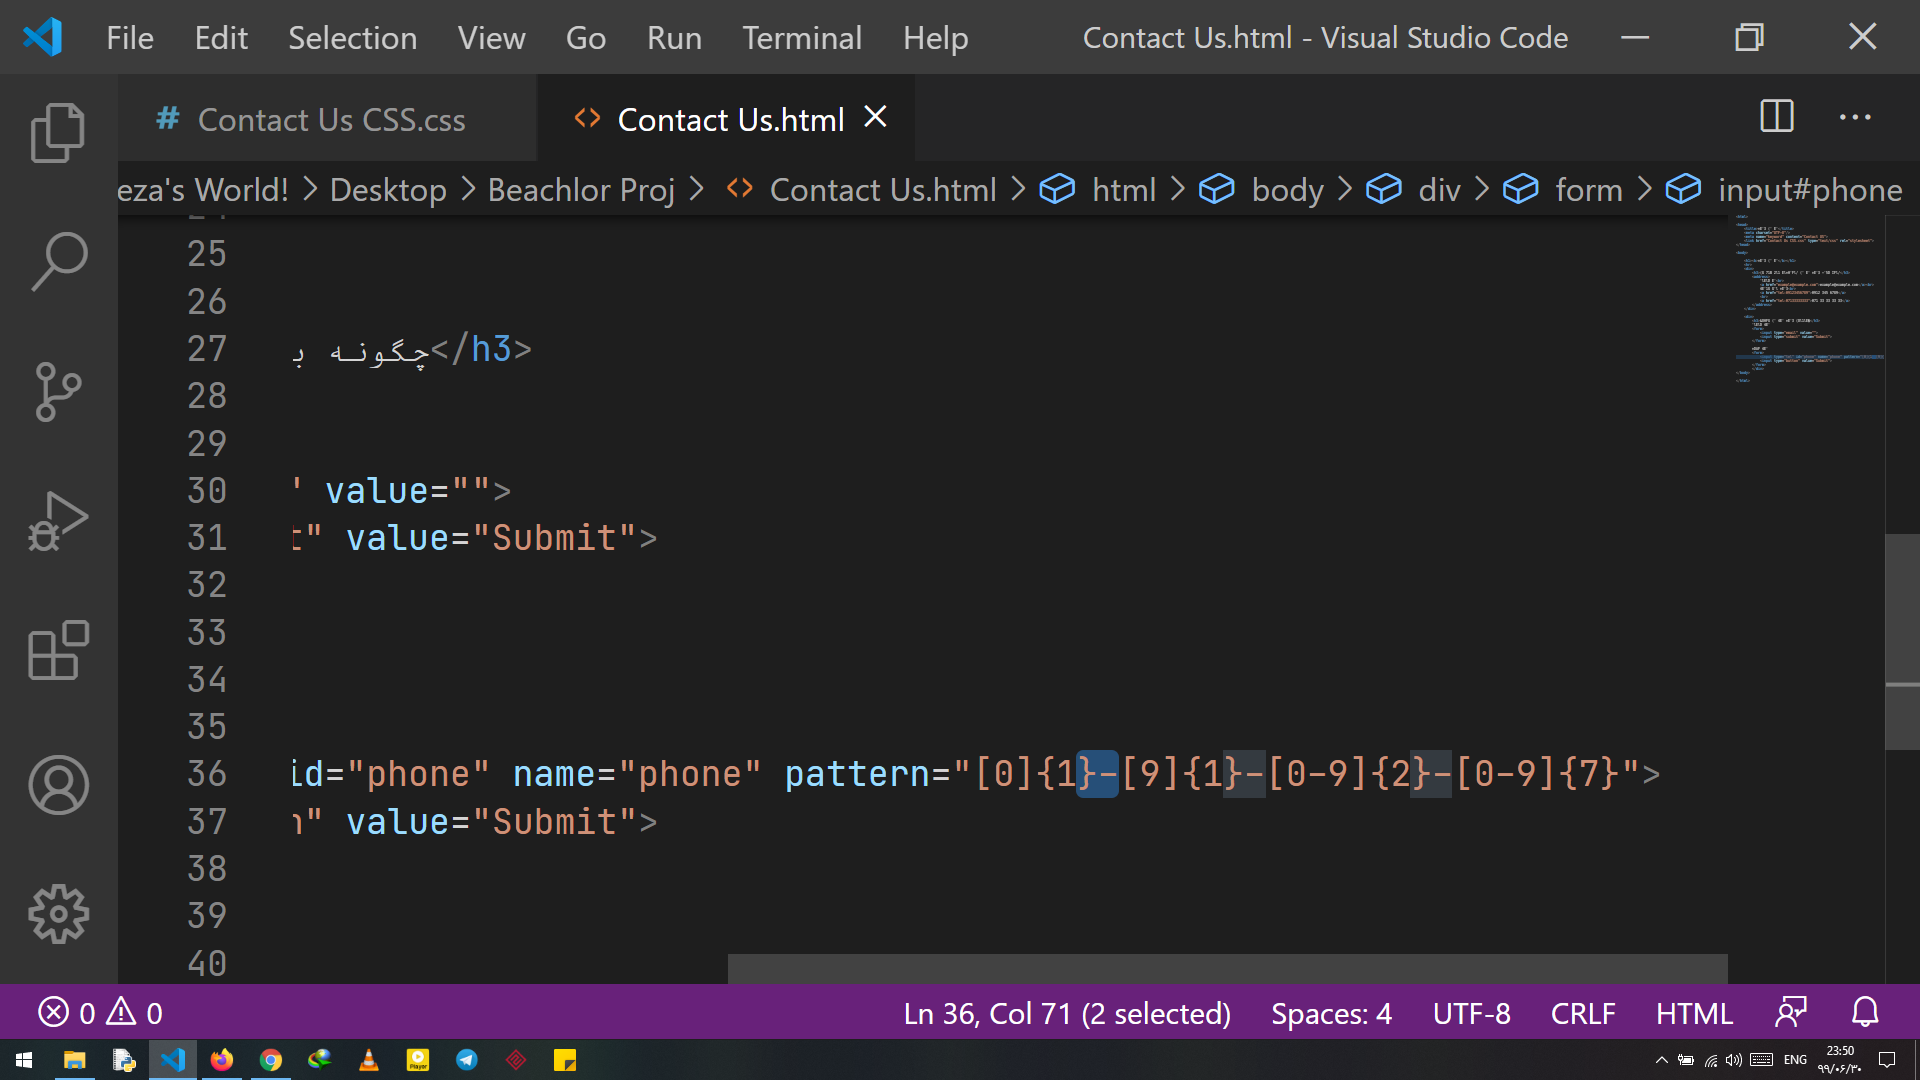Change end of line sequence CRLF

click(1583, 1013)
